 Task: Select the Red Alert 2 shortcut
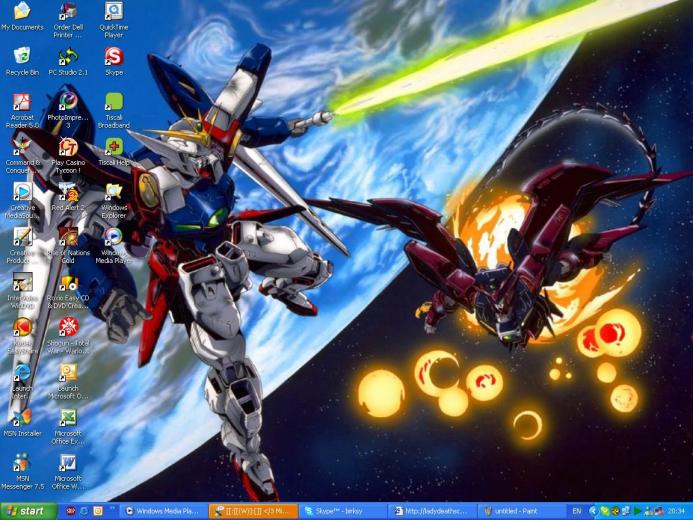(68, 197)
